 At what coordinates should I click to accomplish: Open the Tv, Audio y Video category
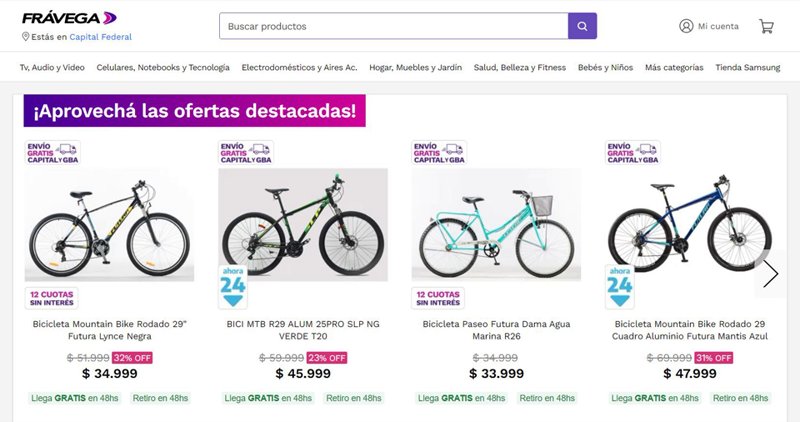[x=52, y=67]
